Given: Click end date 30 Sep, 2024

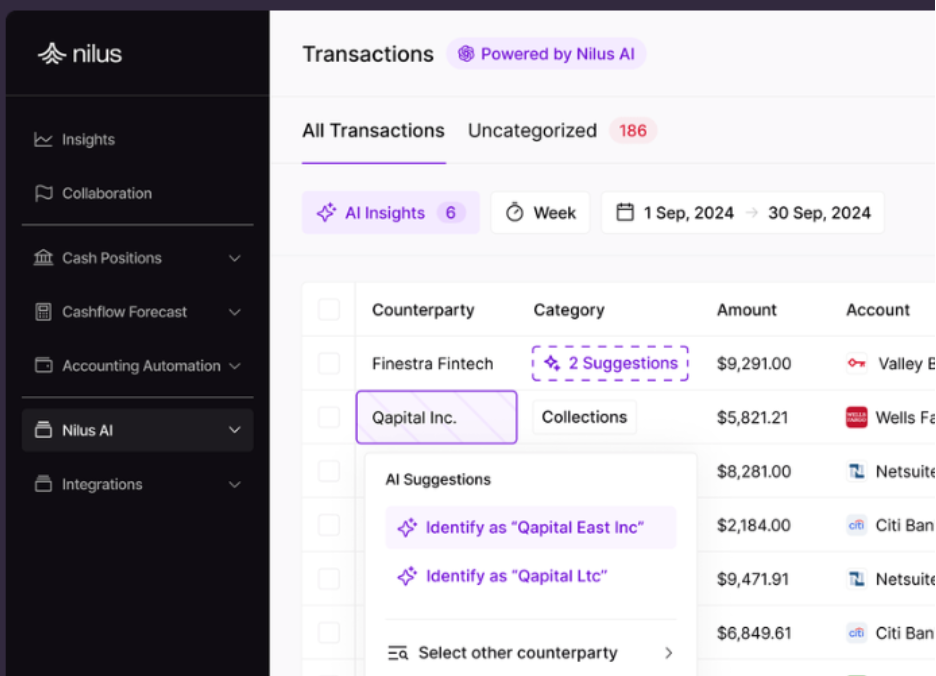Looking at the screenshot, I should pos(819,213).
